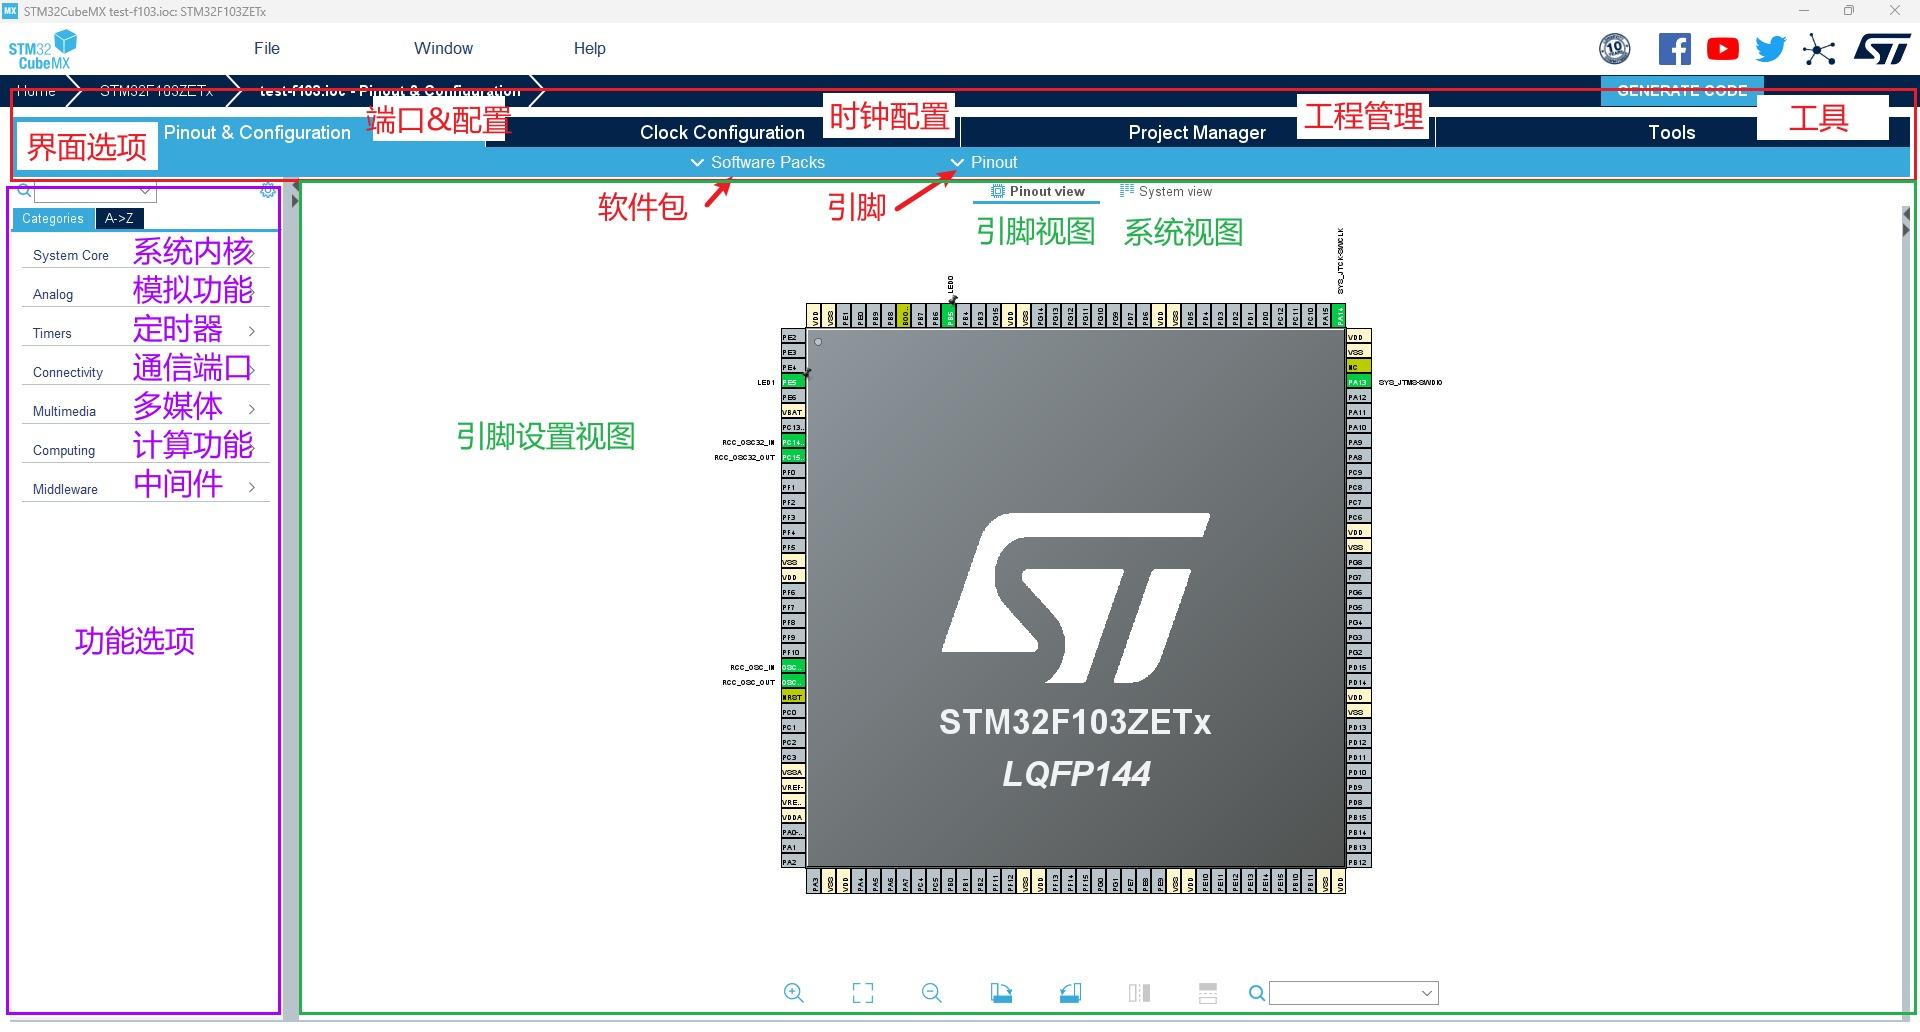Click the GENERATE CODE button

click(x=1681, y=90)
